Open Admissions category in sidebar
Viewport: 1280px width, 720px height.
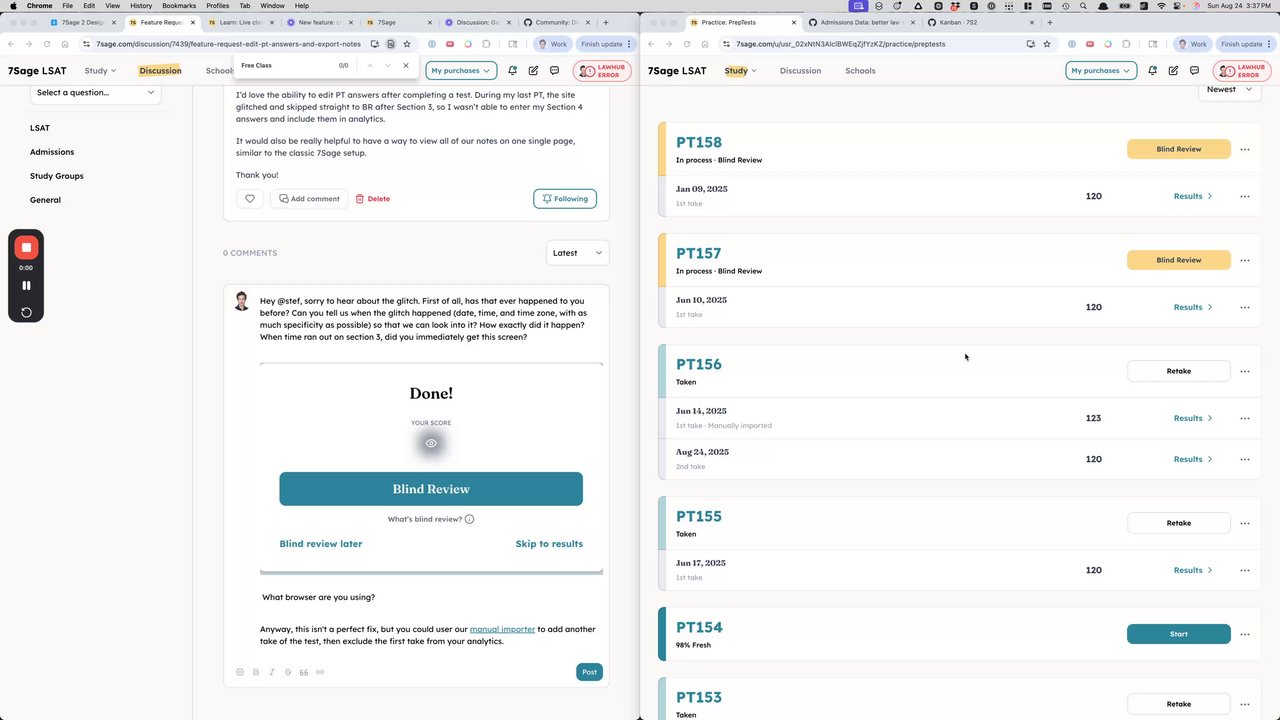[52, 152]
